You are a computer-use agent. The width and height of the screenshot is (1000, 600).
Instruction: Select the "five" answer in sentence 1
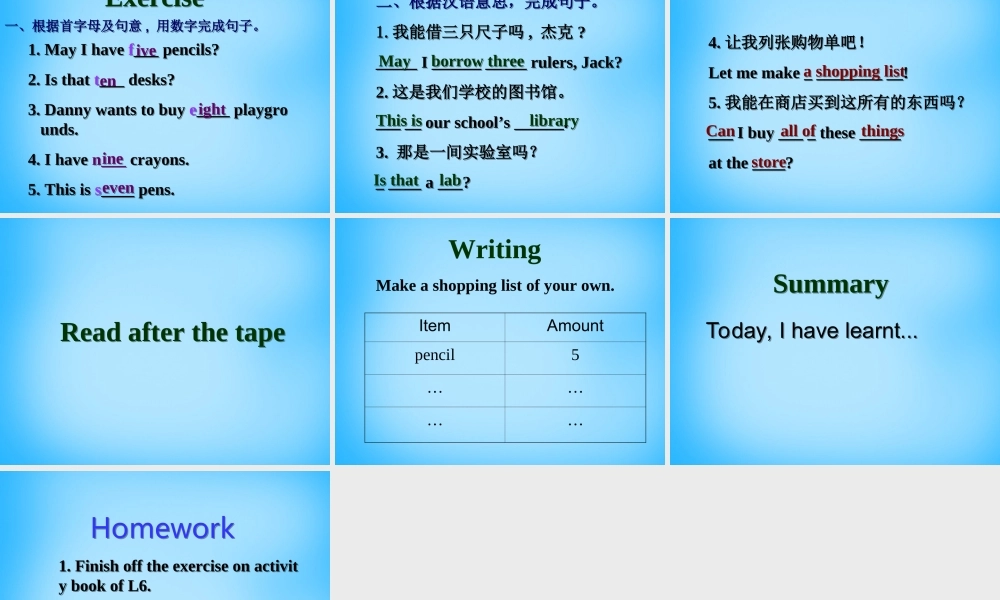(144, 50)
